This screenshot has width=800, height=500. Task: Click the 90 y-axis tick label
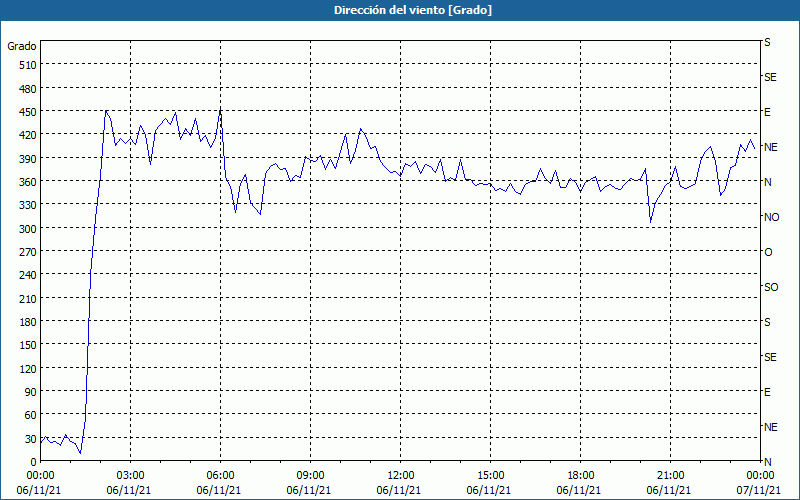point(31,392)
